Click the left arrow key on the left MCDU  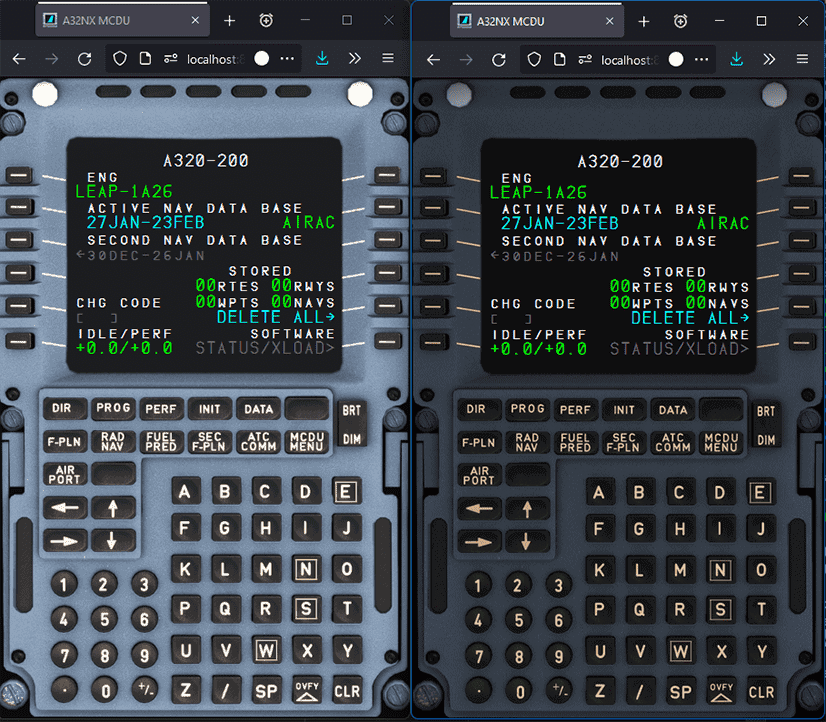tap(65, 508)
